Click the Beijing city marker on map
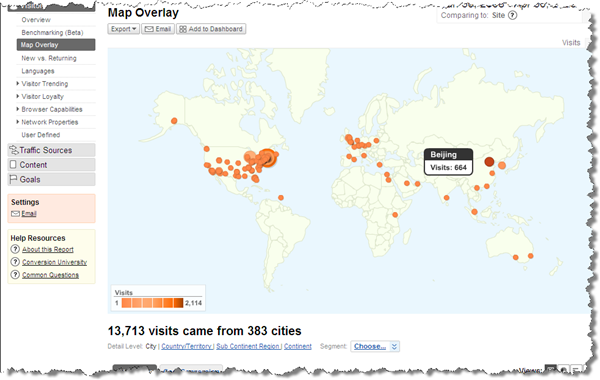Screen dimensions: 600x380 (x=489, y=161)
